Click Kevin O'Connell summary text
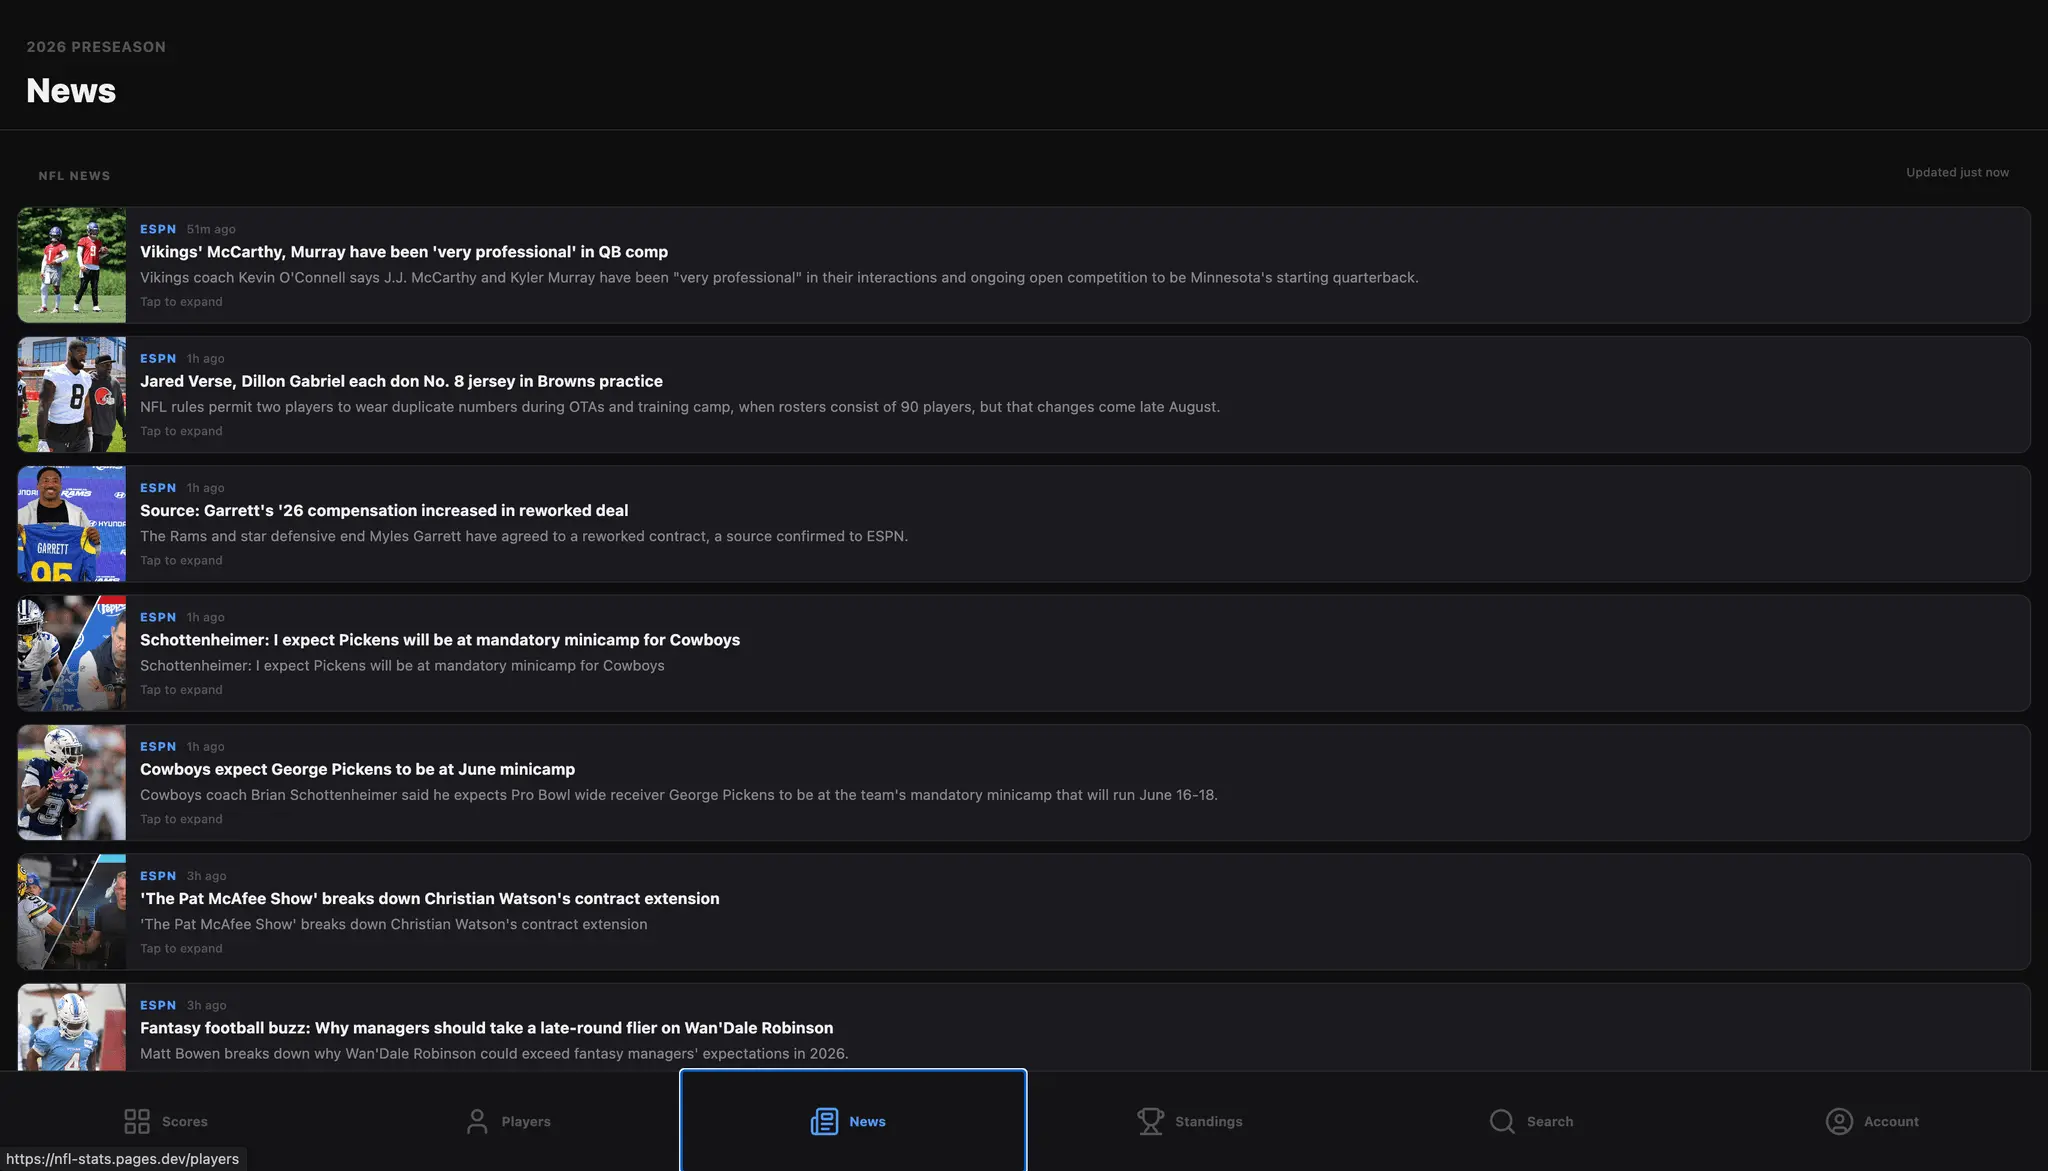The width and height of the screenshot is (2048, 1171). (x=779, y=278)
